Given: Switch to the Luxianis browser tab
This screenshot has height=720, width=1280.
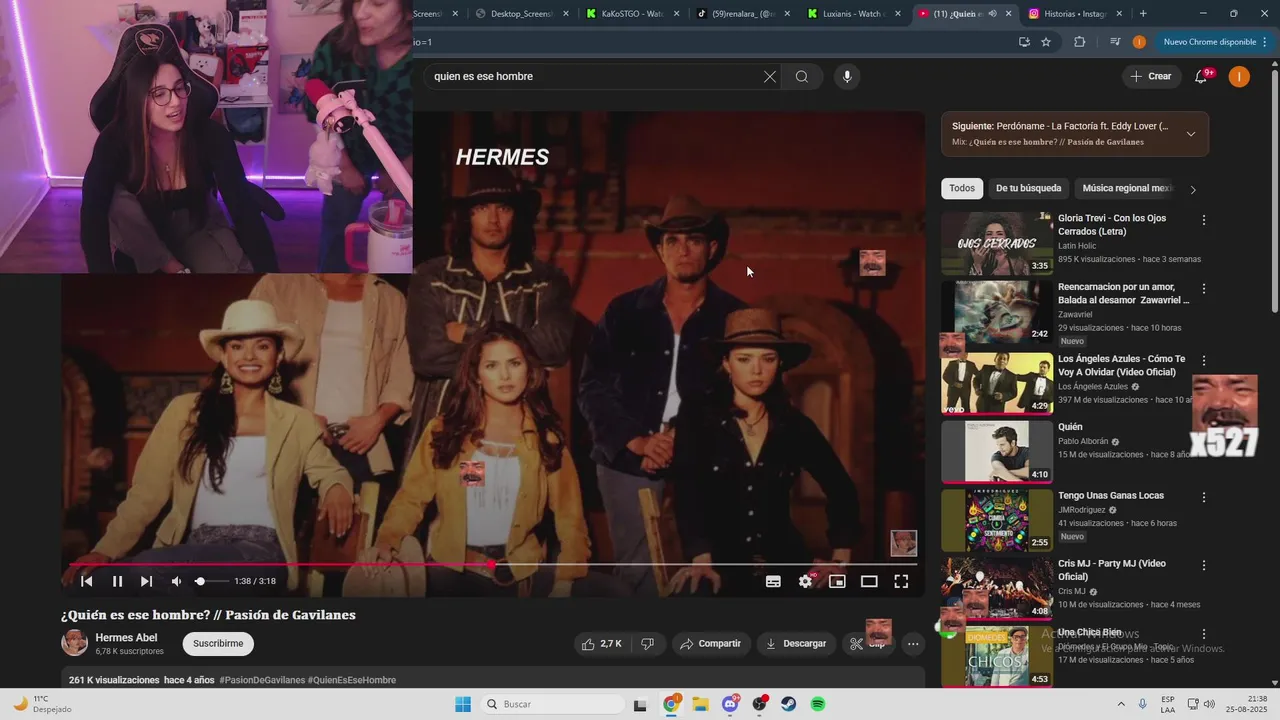Looking at the screenshot, I should click(853, 14).
